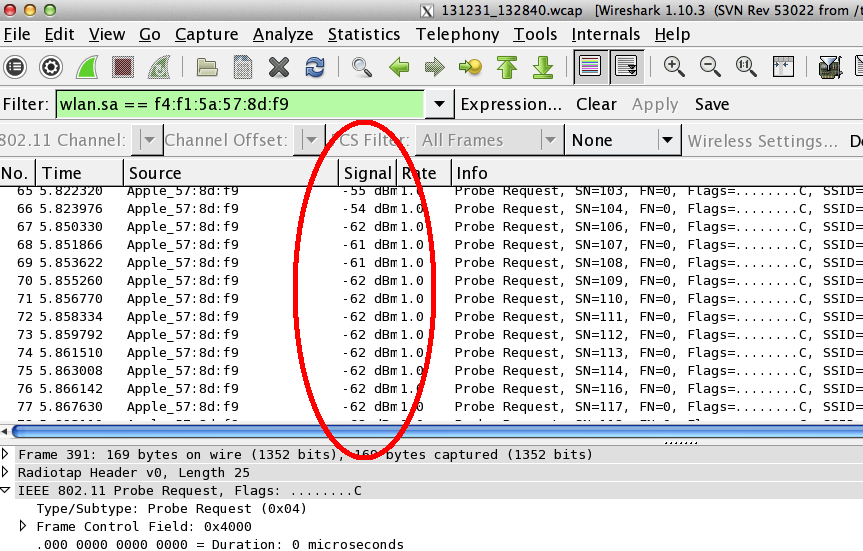863x551 pixels.
Task: Expand the Frame Control Field 0x4000
Action: (x=23, y=526)
